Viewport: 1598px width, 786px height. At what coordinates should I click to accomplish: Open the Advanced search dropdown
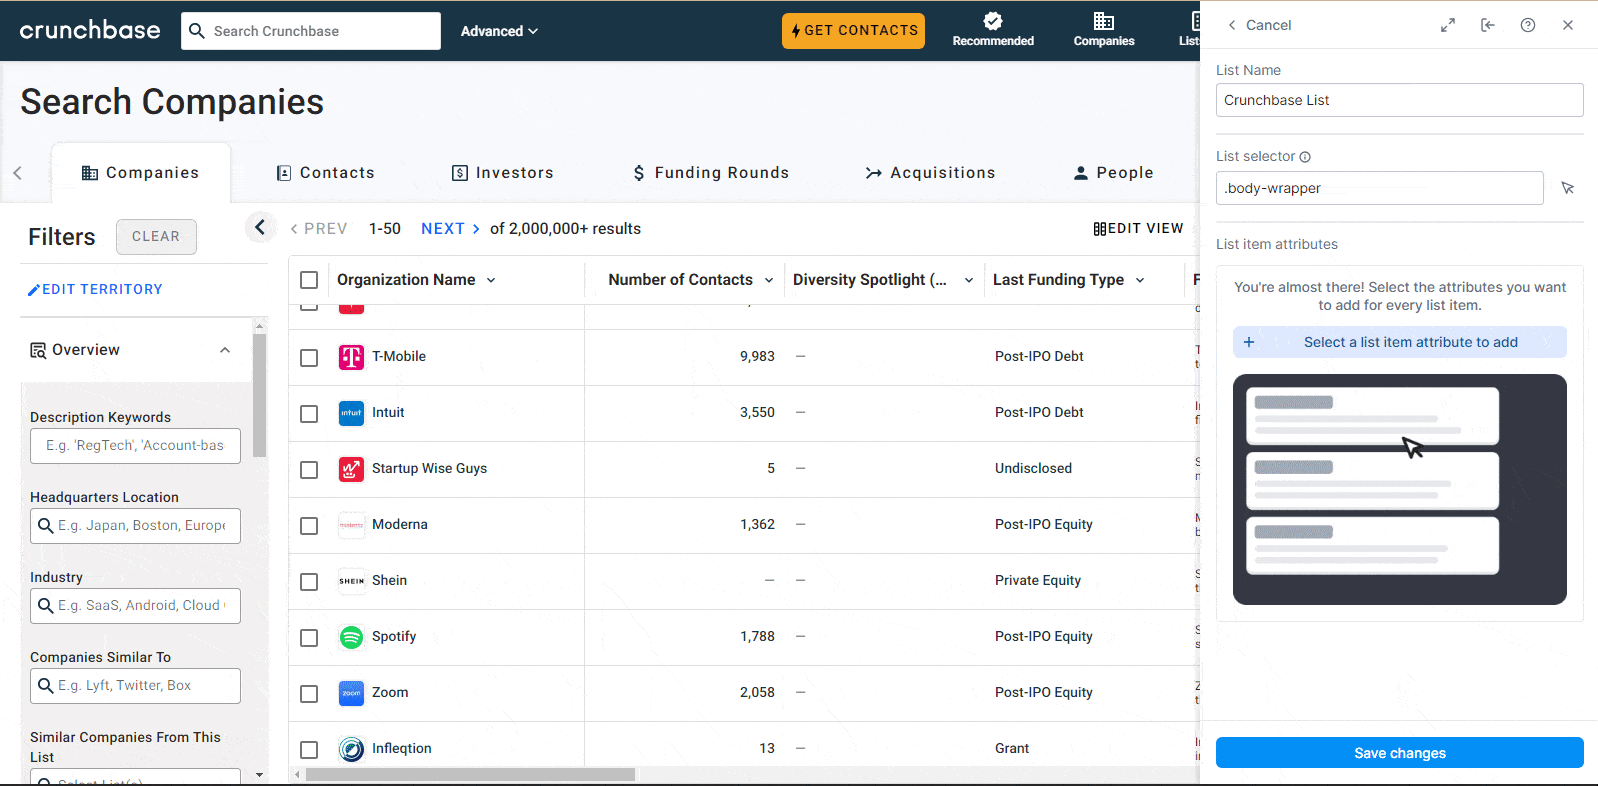coord(499,31)
